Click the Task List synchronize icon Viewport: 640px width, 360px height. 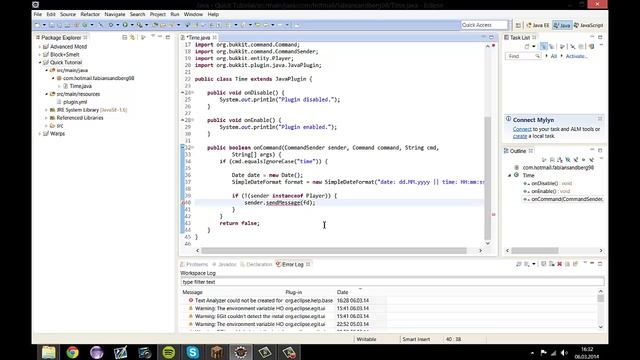(x=591, y=47)
